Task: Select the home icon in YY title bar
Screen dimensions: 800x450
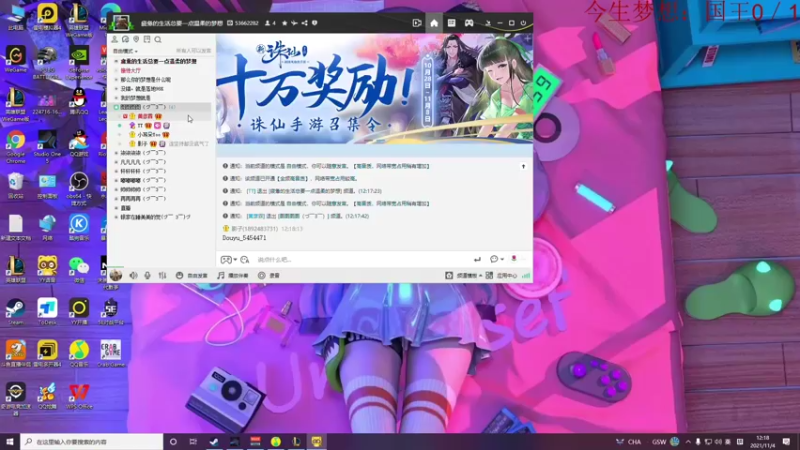Action: (x=434, y=23)
